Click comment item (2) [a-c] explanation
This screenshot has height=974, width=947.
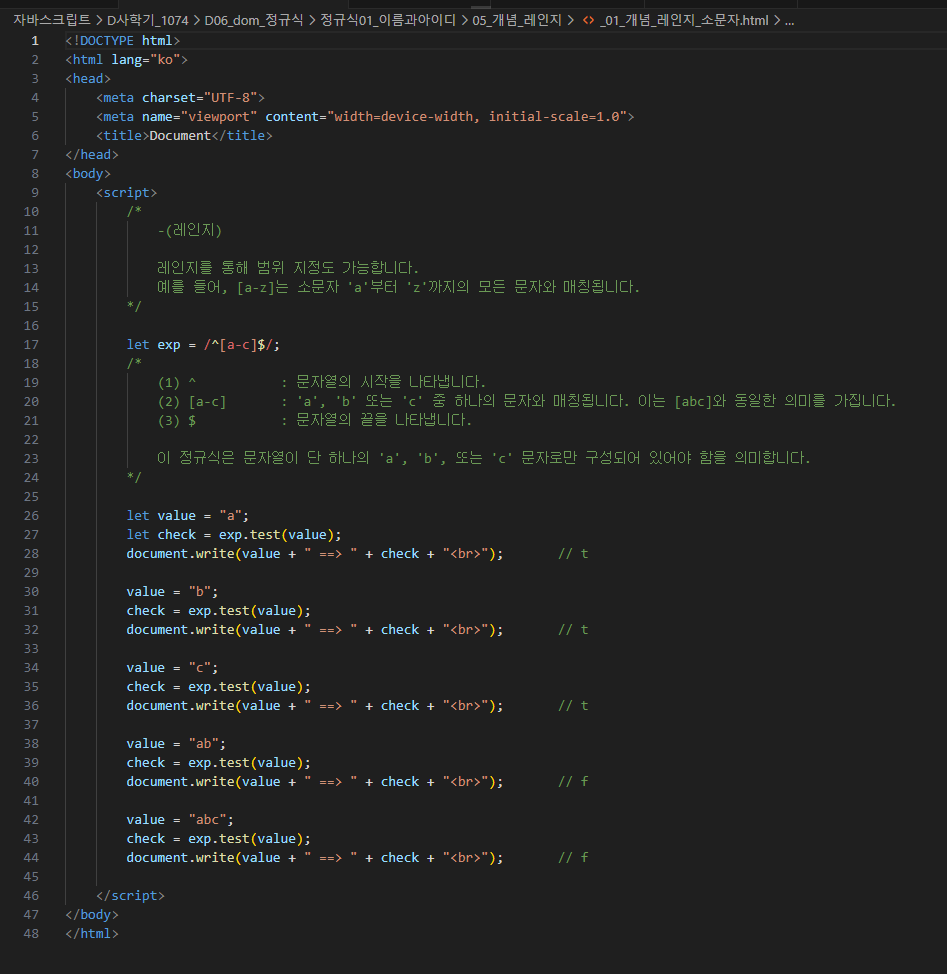coord(527,402)
